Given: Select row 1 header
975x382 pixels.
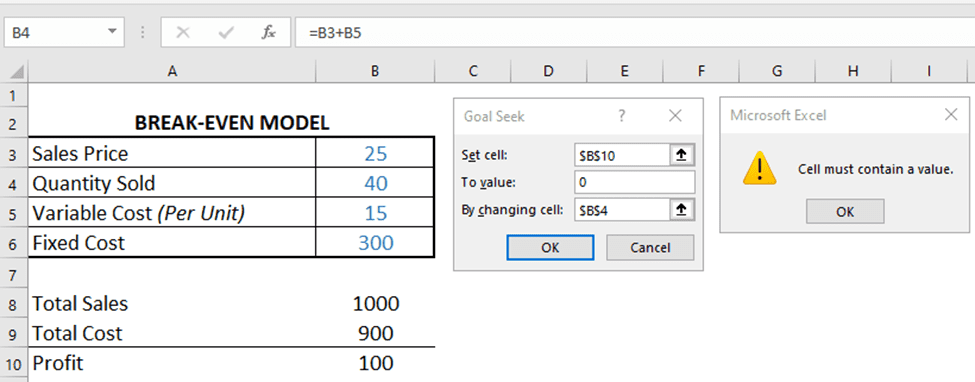Looking at the screenshot, I should [14, 96].
